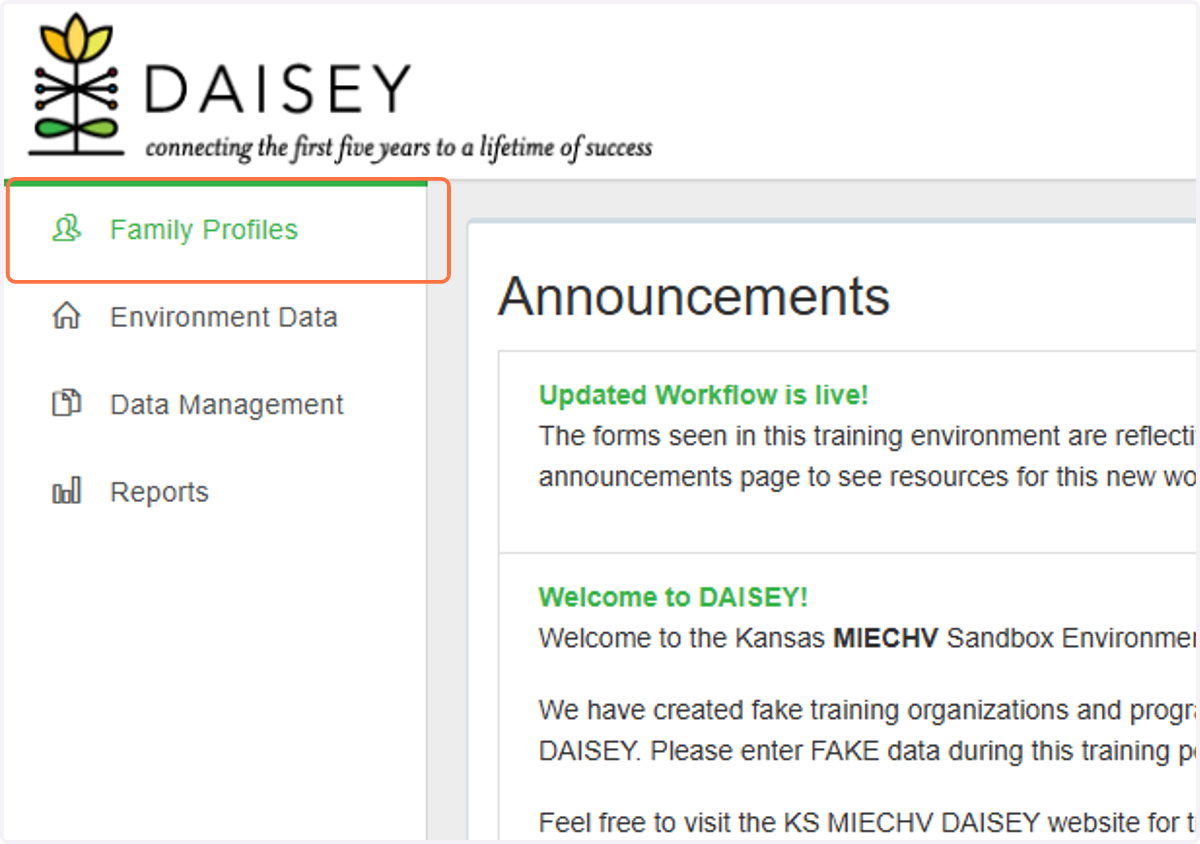Image resolution: width=1200 pixels, height=844 pixels.
Task: Select the 'Welcome to DAISEY!' announcement title
Action: point(673,597)
